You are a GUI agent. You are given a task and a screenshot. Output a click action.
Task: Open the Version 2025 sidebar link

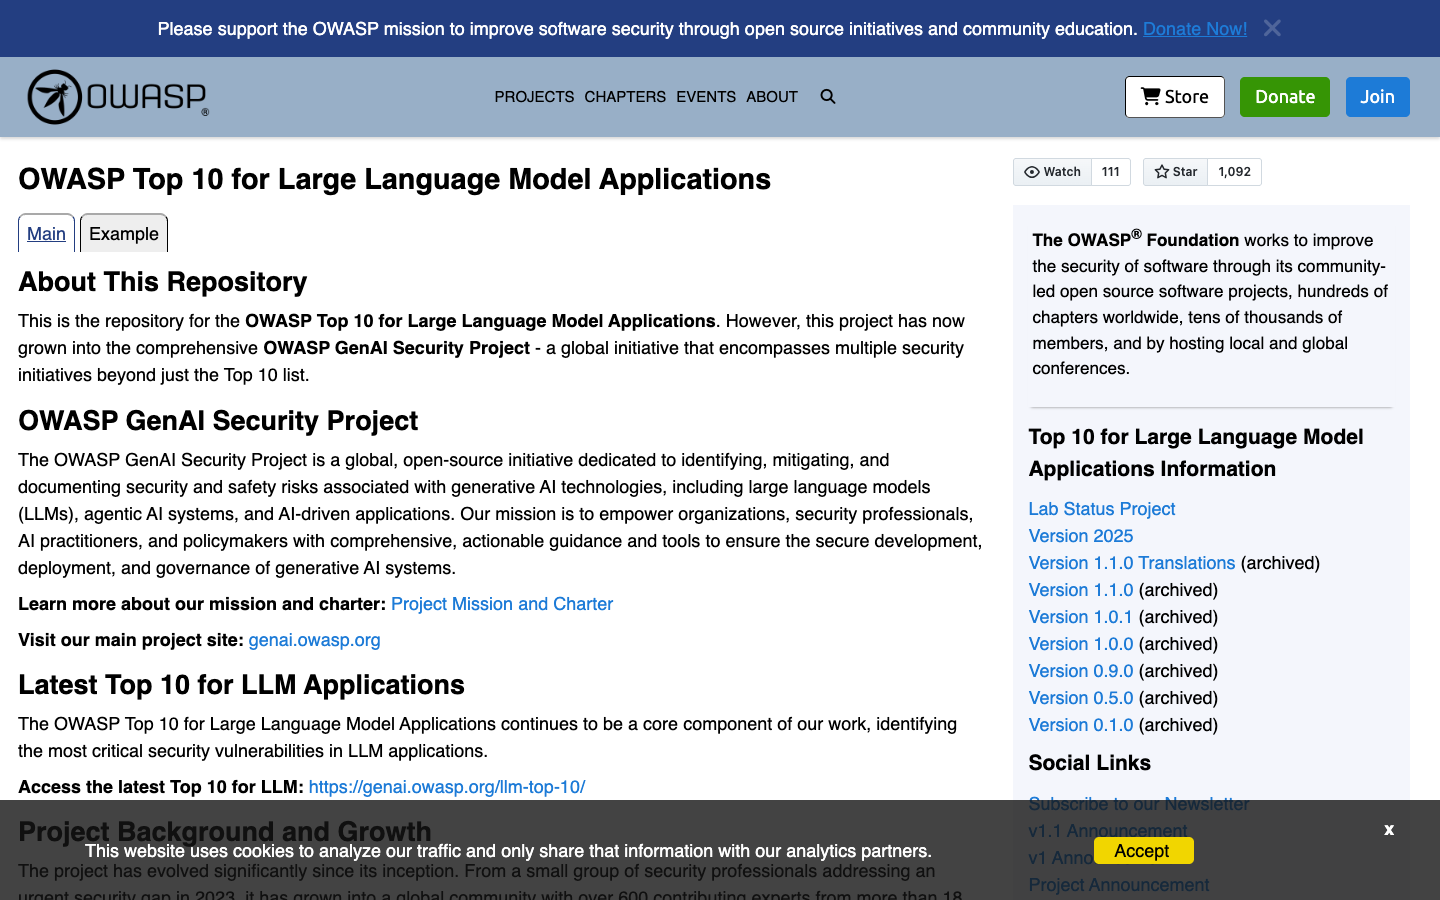point(1080,536)
